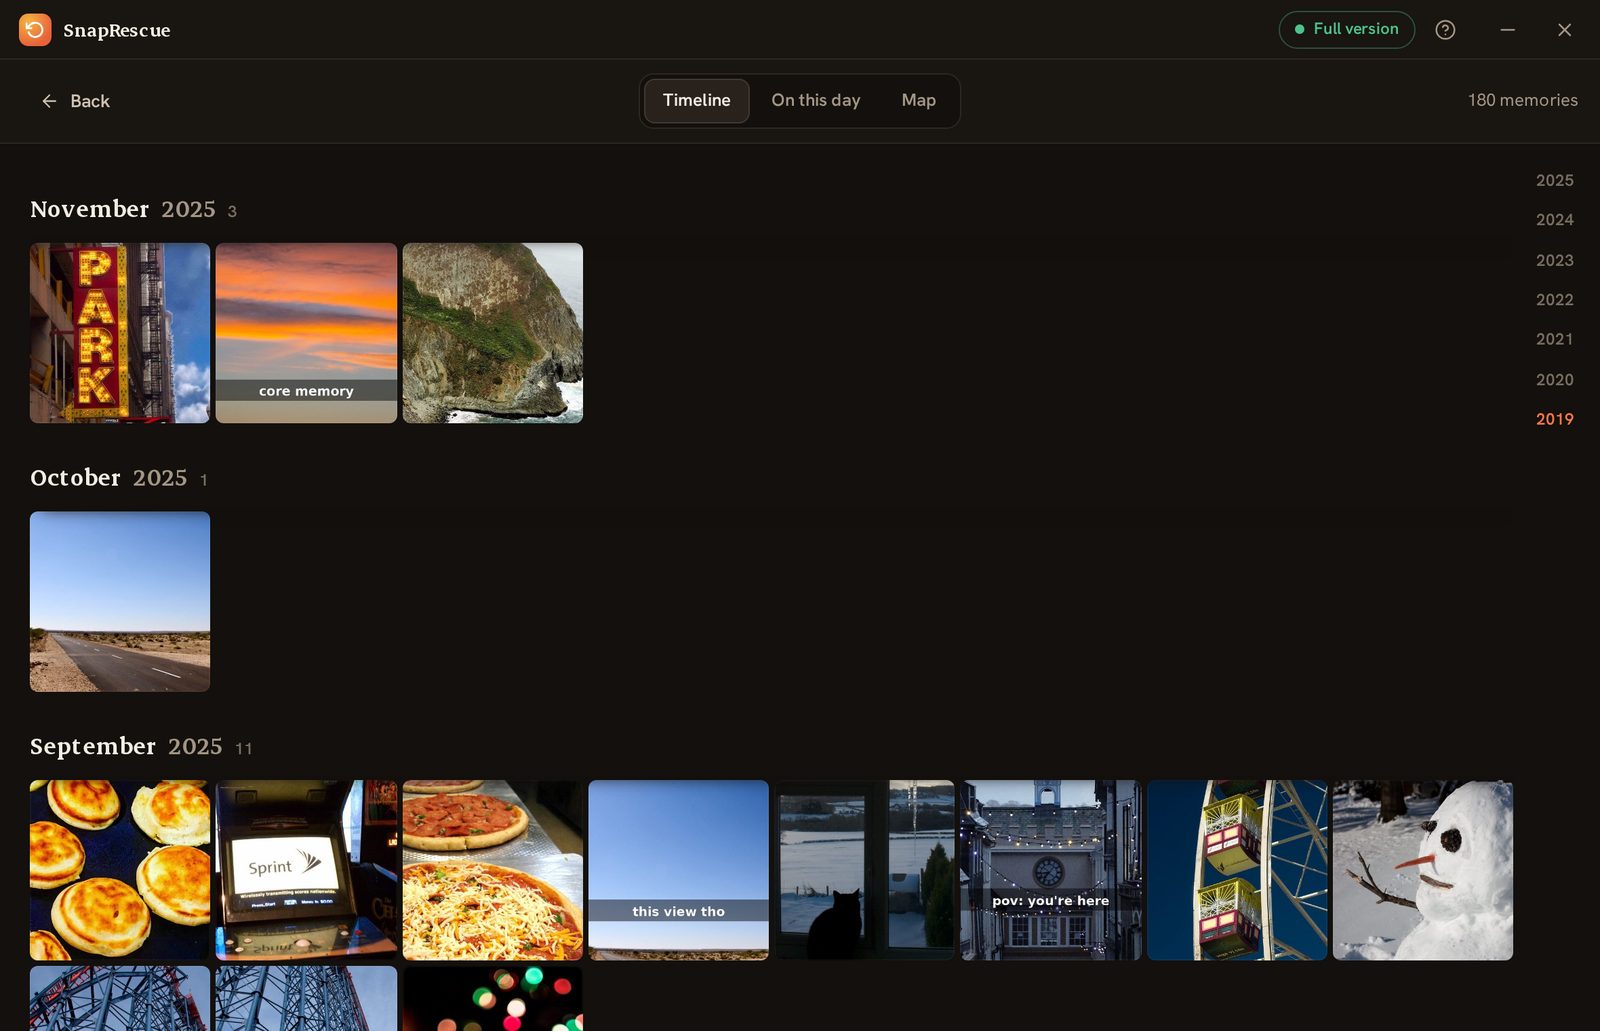Switch to the On this day tab
The image size is (1600, 1031).
point(816,101)
